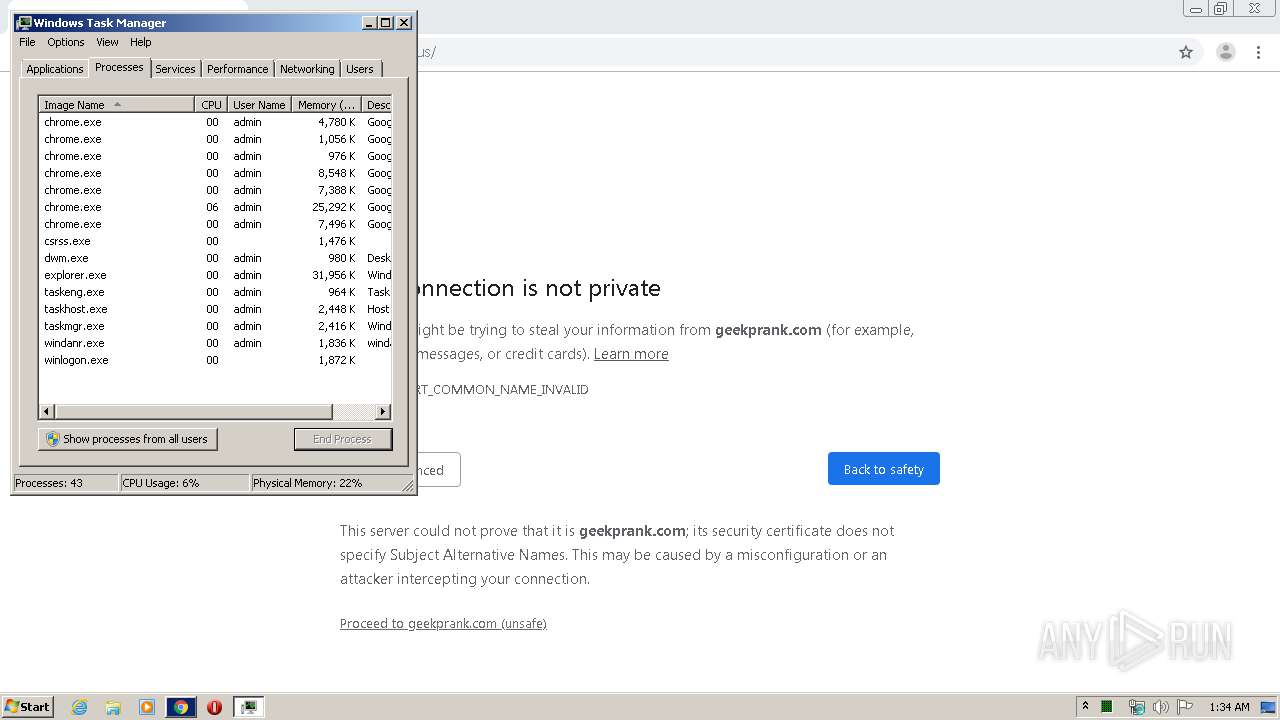This screenshot has height=720, width=1280.
Task: Select the taskhost.exe process row
Action: [215, 309]
